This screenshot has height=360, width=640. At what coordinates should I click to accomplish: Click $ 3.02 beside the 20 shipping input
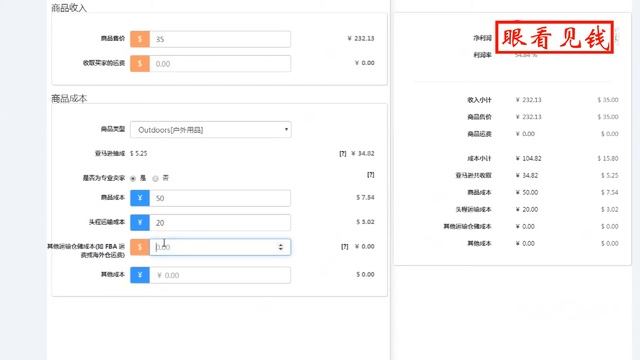pos(365,222)
